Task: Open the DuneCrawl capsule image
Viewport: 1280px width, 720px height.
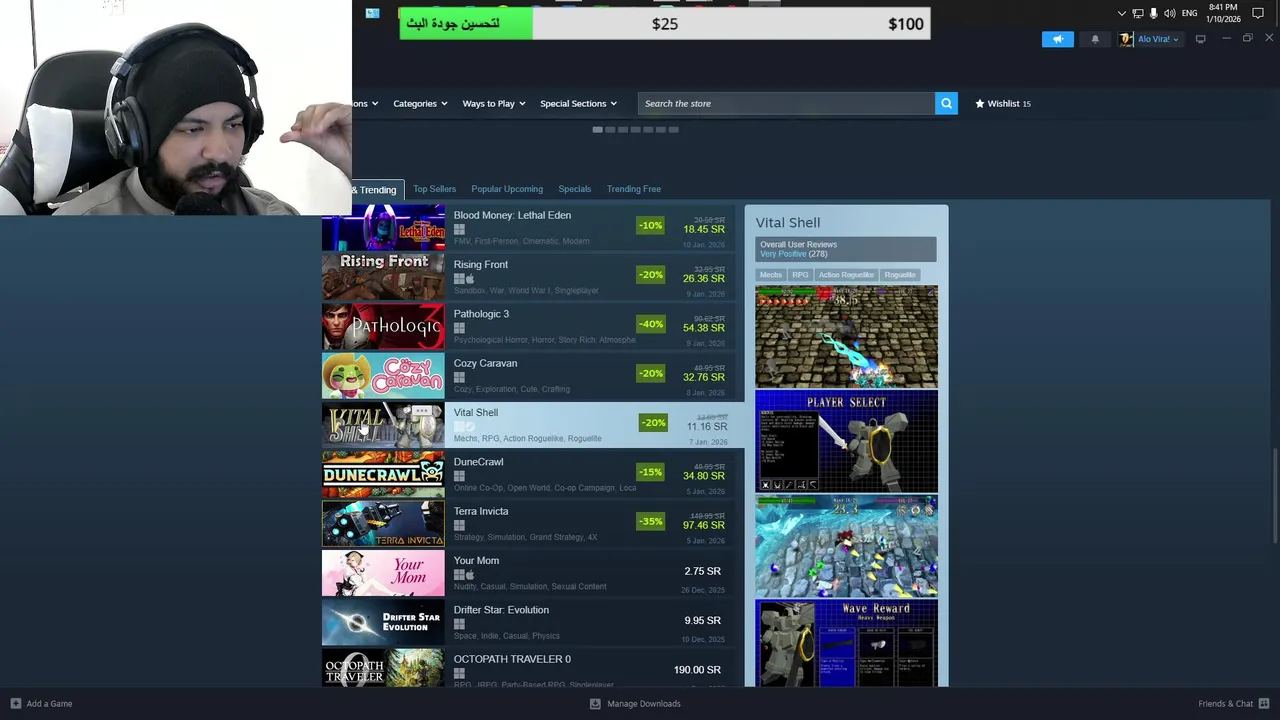Action: click(x=383, y=474)
